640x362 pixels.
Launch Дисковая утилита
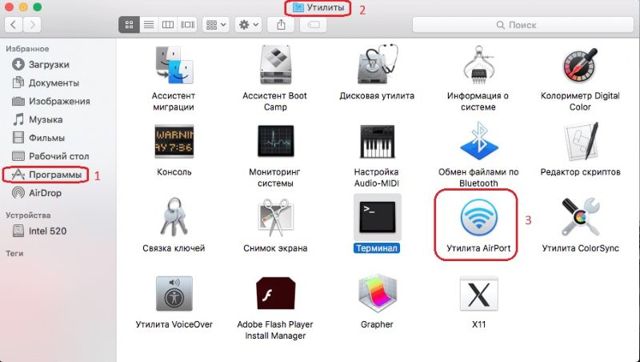coord(377,64)
